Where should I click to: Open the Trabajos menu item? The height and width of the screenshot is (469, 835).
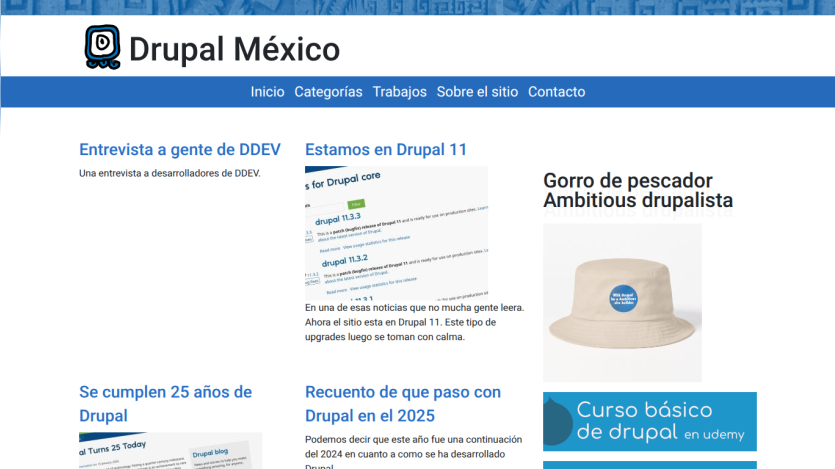399,92
